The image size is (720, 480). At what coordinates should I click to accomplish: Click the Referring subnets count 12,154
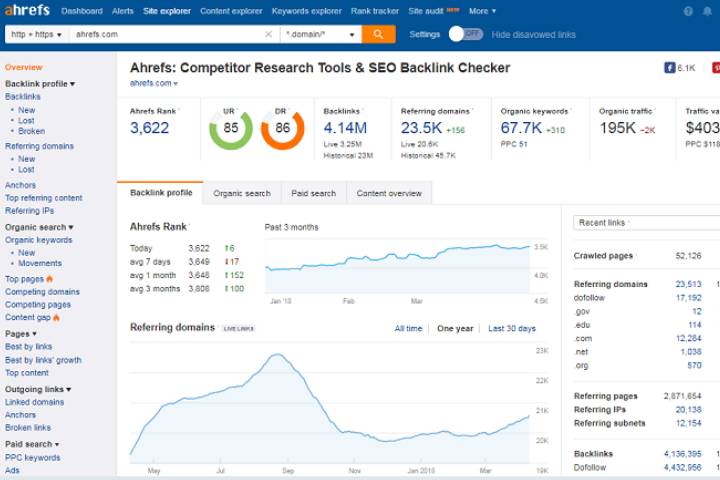point(688,423)
